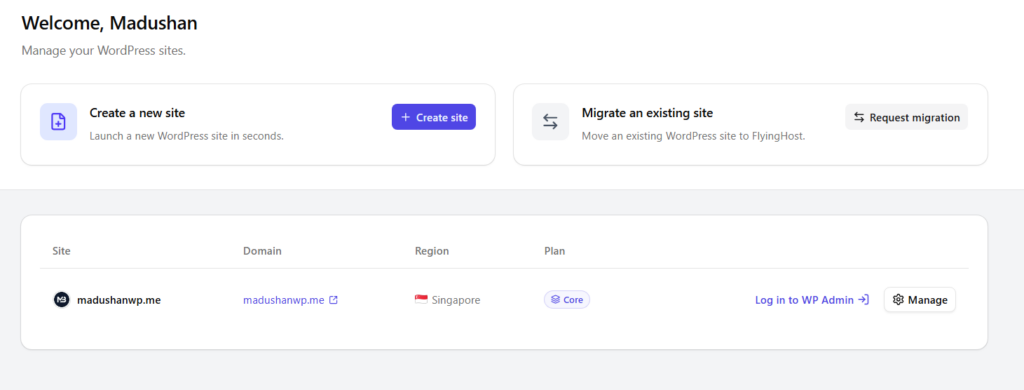Click the Request migration button

point(906,117)
